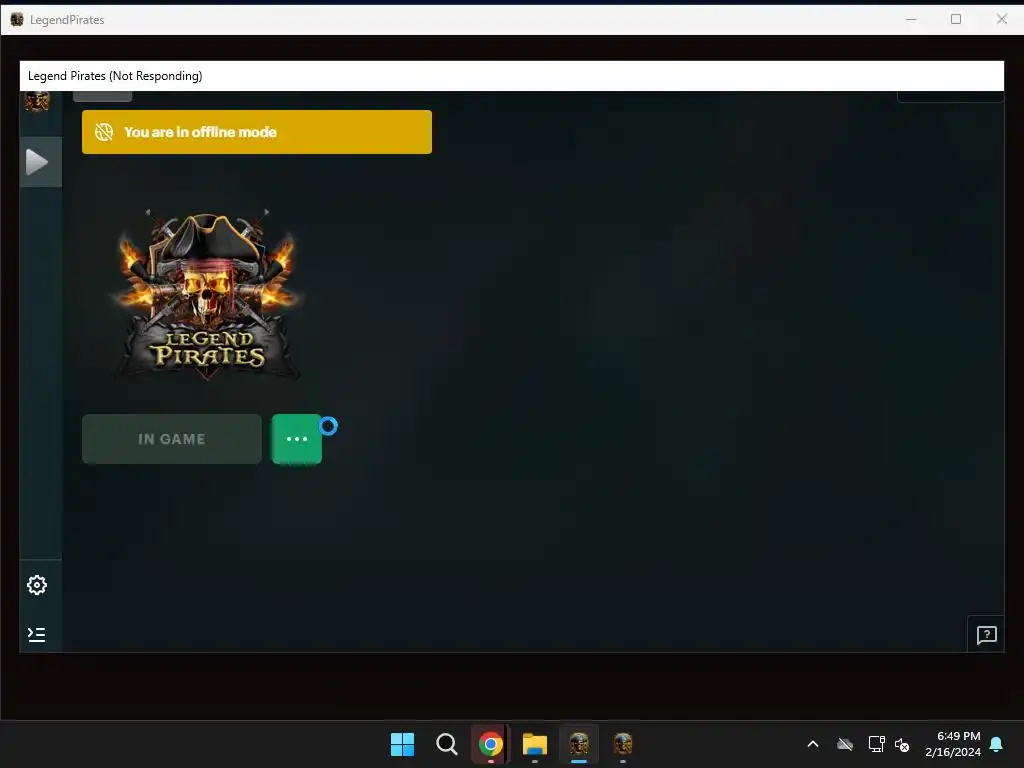This screenshot has width=1024, height=768.
Task: Open launcher settings via the gear icon
Action: (37, 585)
